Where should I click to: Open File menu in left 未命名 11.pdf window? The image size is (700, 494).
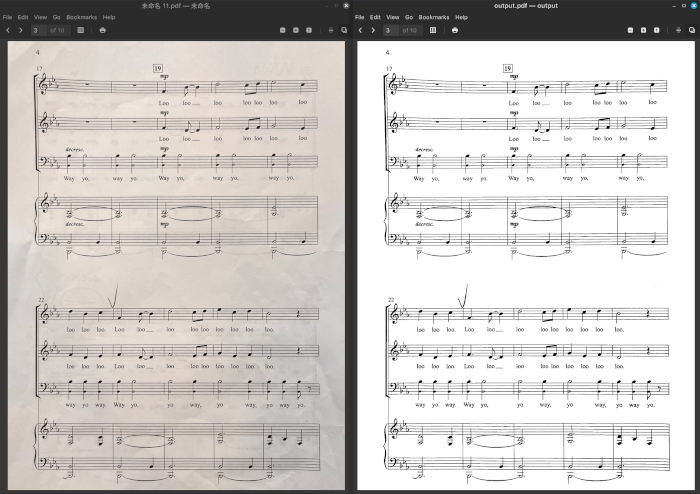[7, 17]
